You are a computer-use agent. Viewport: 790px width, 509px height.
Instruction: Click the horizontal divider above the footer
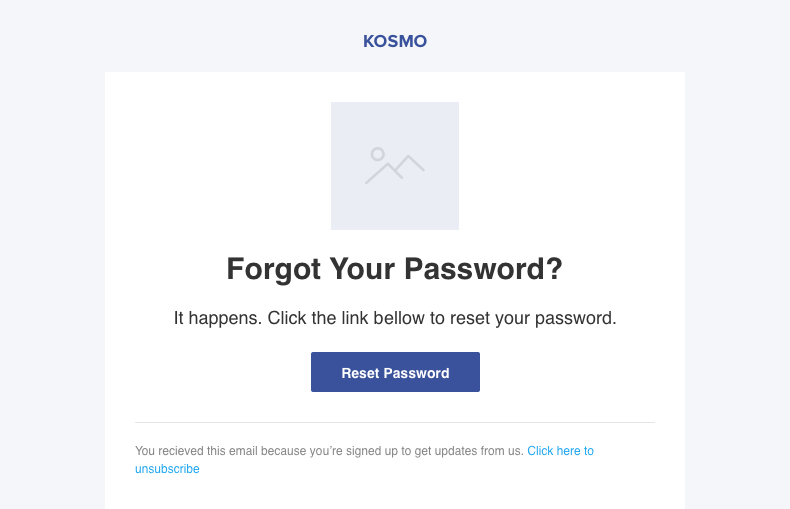395,422
